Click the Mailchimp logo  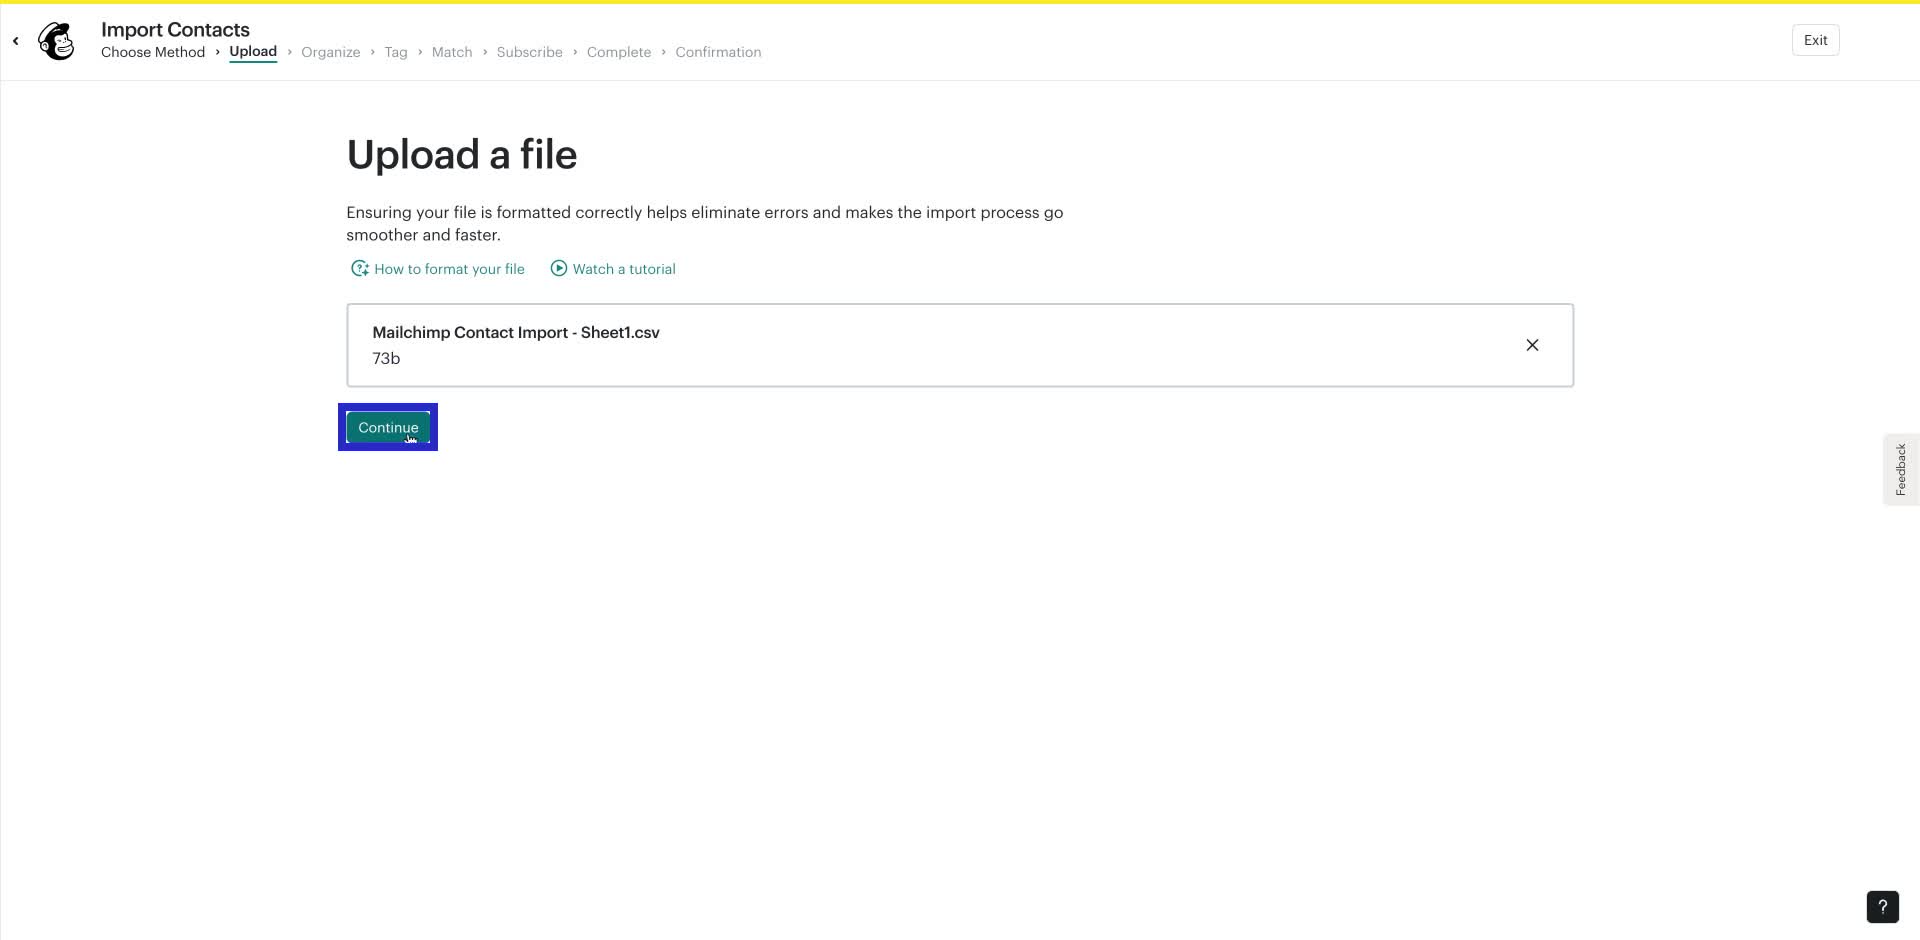[56, 40]
